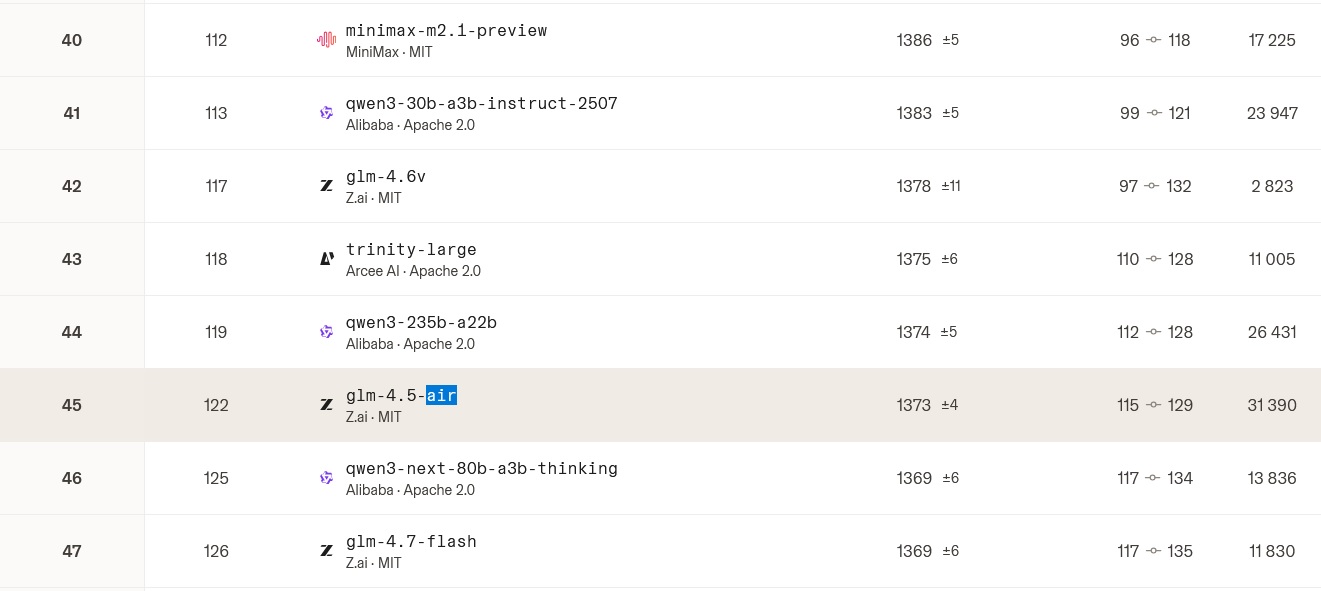This screenshot has height=591, width=1321.
Task: Click the qwen3-235b-a22b model name
Action: coord(421,323)
